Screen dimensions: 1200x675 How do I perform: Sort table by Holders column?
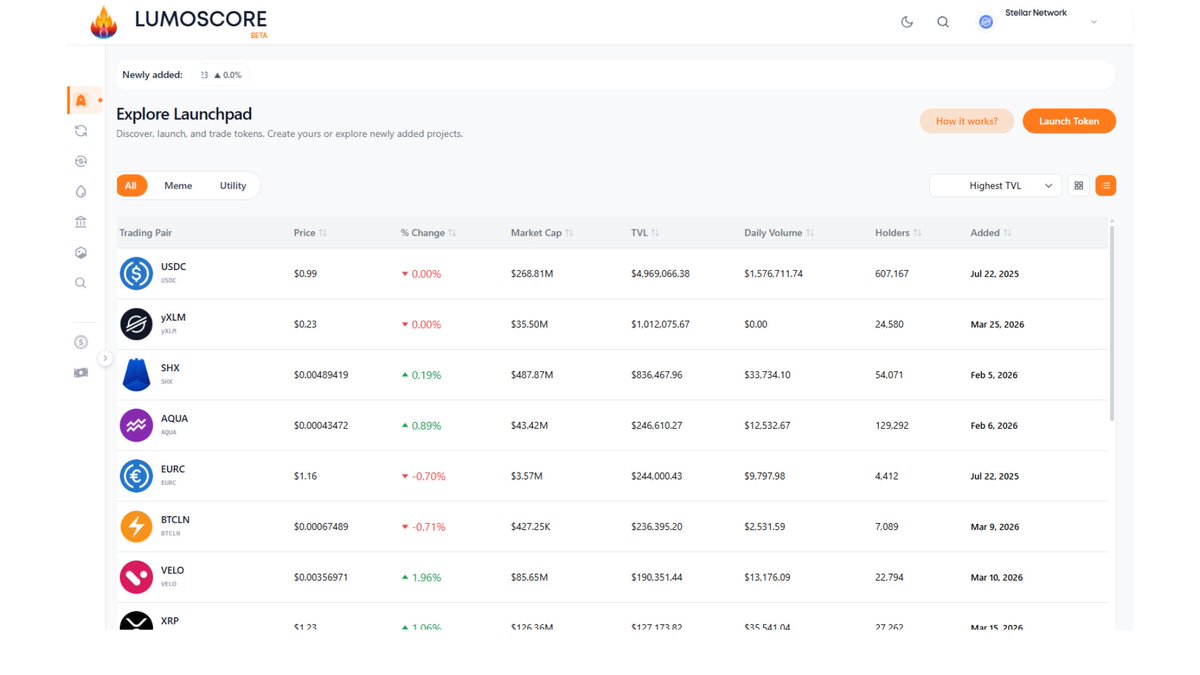coord(898,233)
